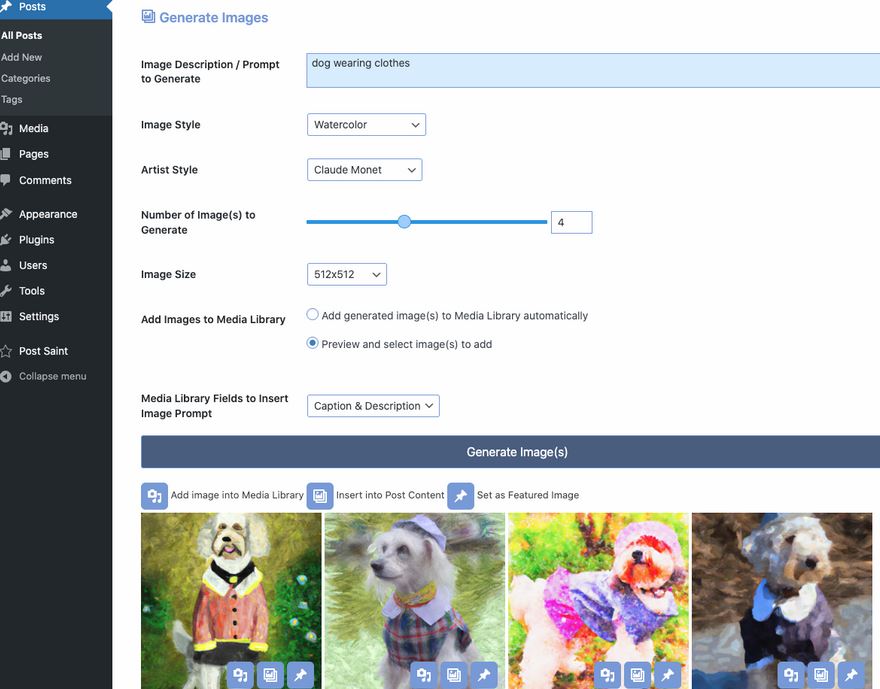Set third dog image as featured image
The image size is (880, 689).
668,675
